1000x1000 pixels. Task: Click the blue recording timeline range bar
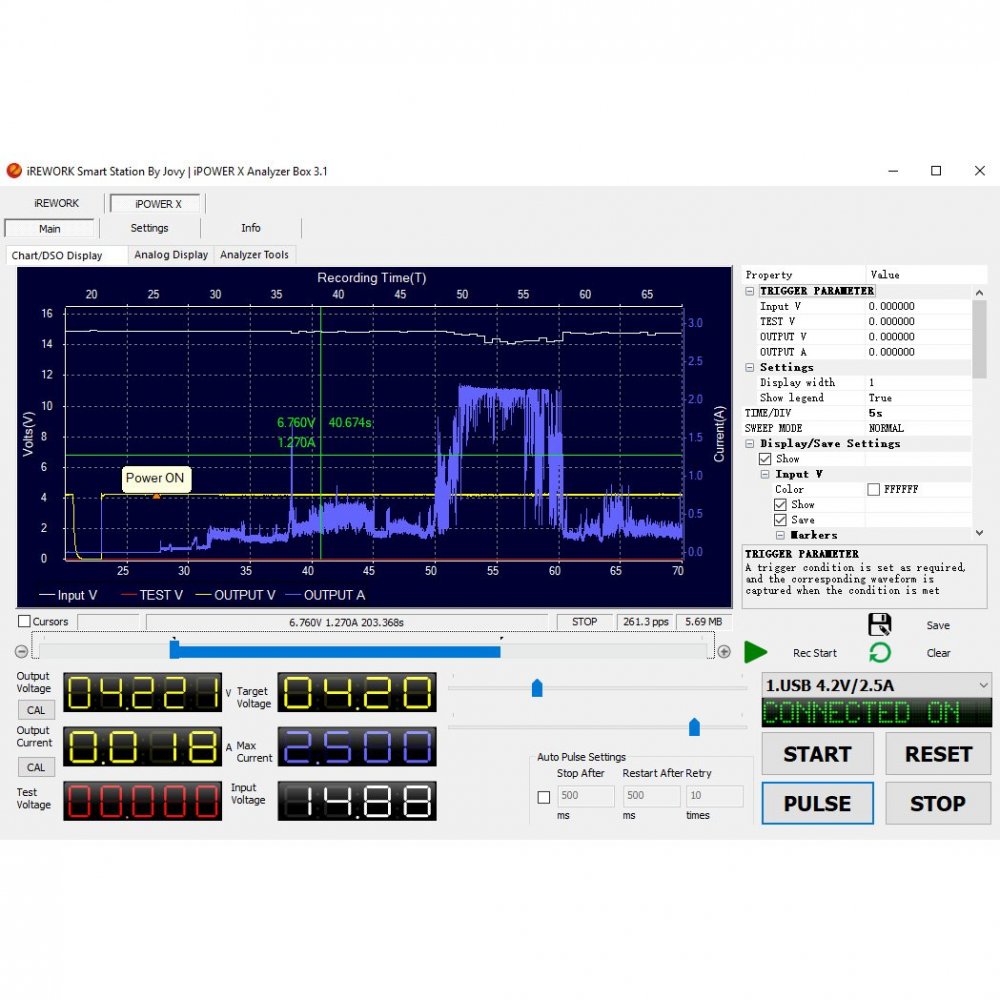click(x=335, y=651)
